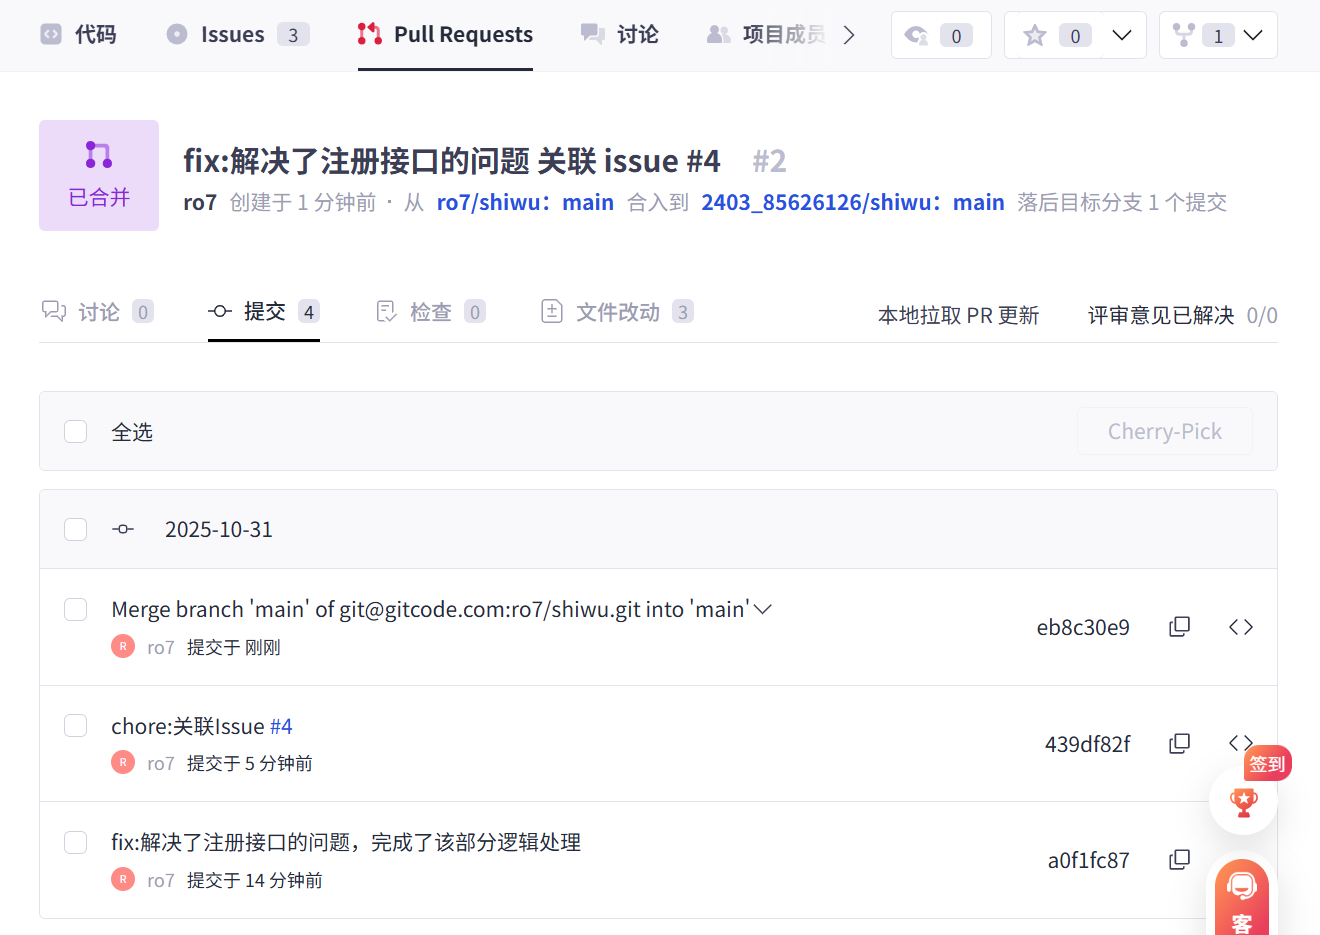
Task: Open the 文件改动 files changed sub-tab
Action: coord(617,312)
